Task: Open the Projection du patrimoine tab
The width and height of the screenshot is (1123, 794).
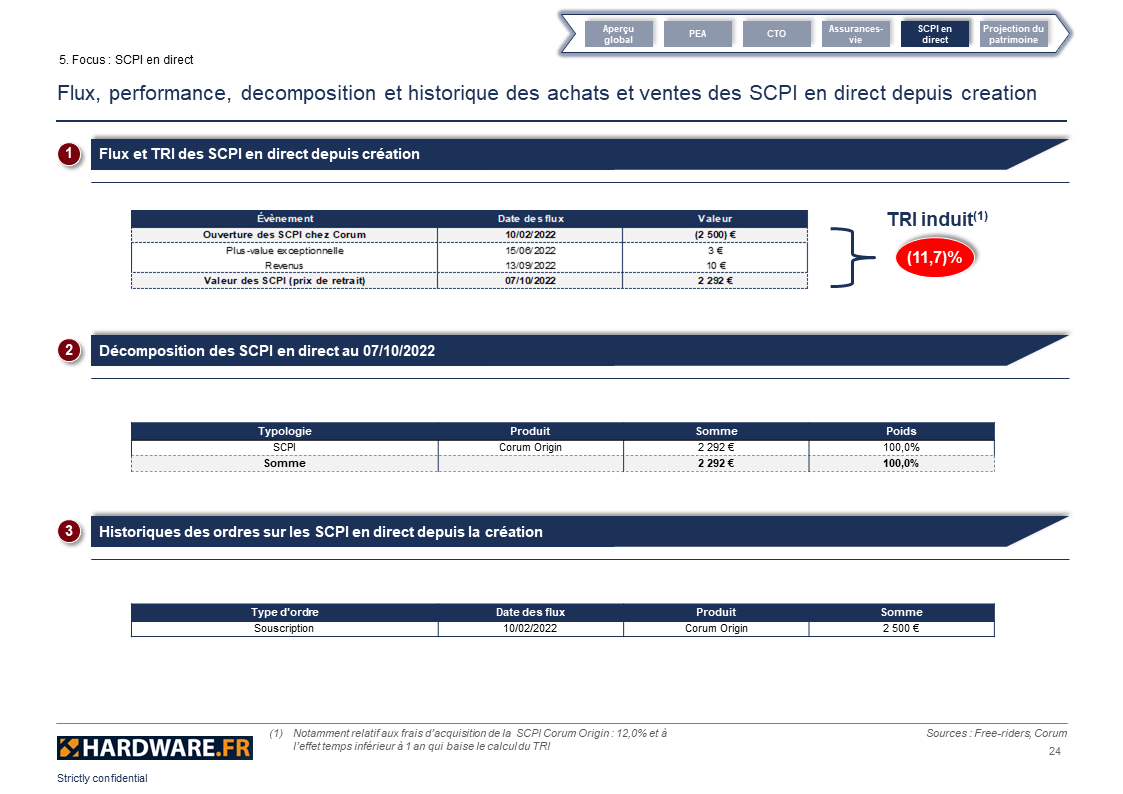Action: (1013, 34)
